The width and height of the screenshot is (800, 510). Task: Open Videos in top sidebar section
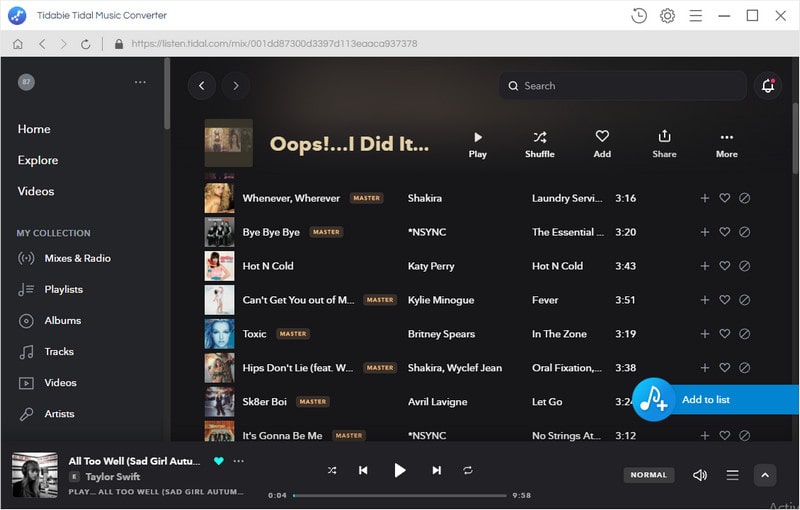point(36,191)
